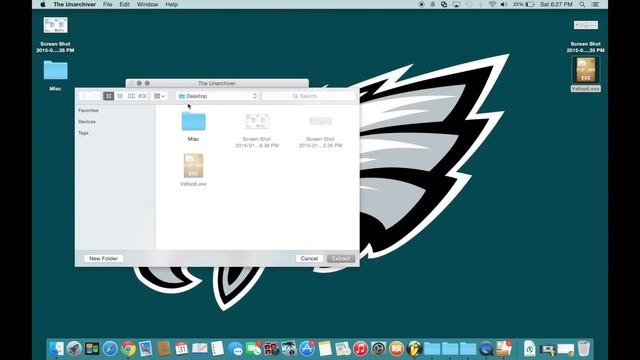The width and height of the screenshot is (640, 360).
Task: Open the Wi-Fi status menu
Action: [x=492, y=4]
